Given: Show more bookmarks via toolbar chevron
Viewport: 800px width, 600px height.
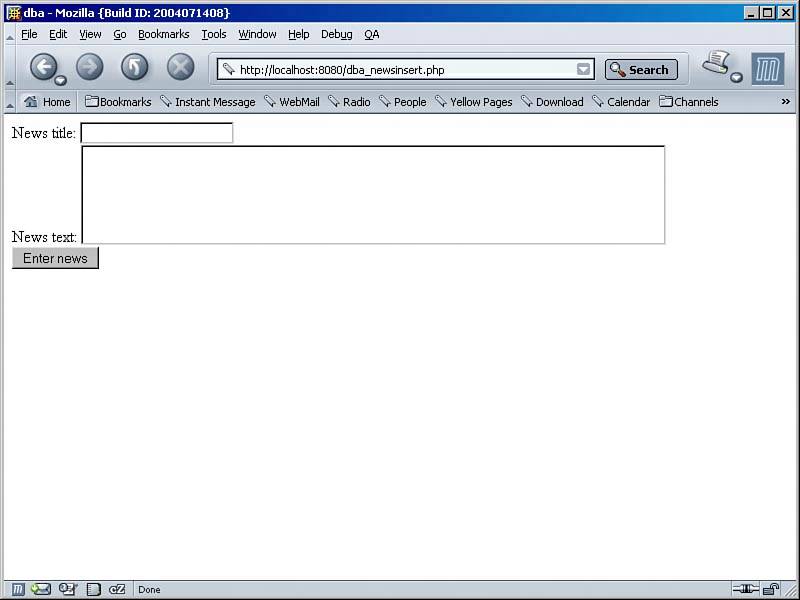Looking at the screenshot, I should coord(785,101).
